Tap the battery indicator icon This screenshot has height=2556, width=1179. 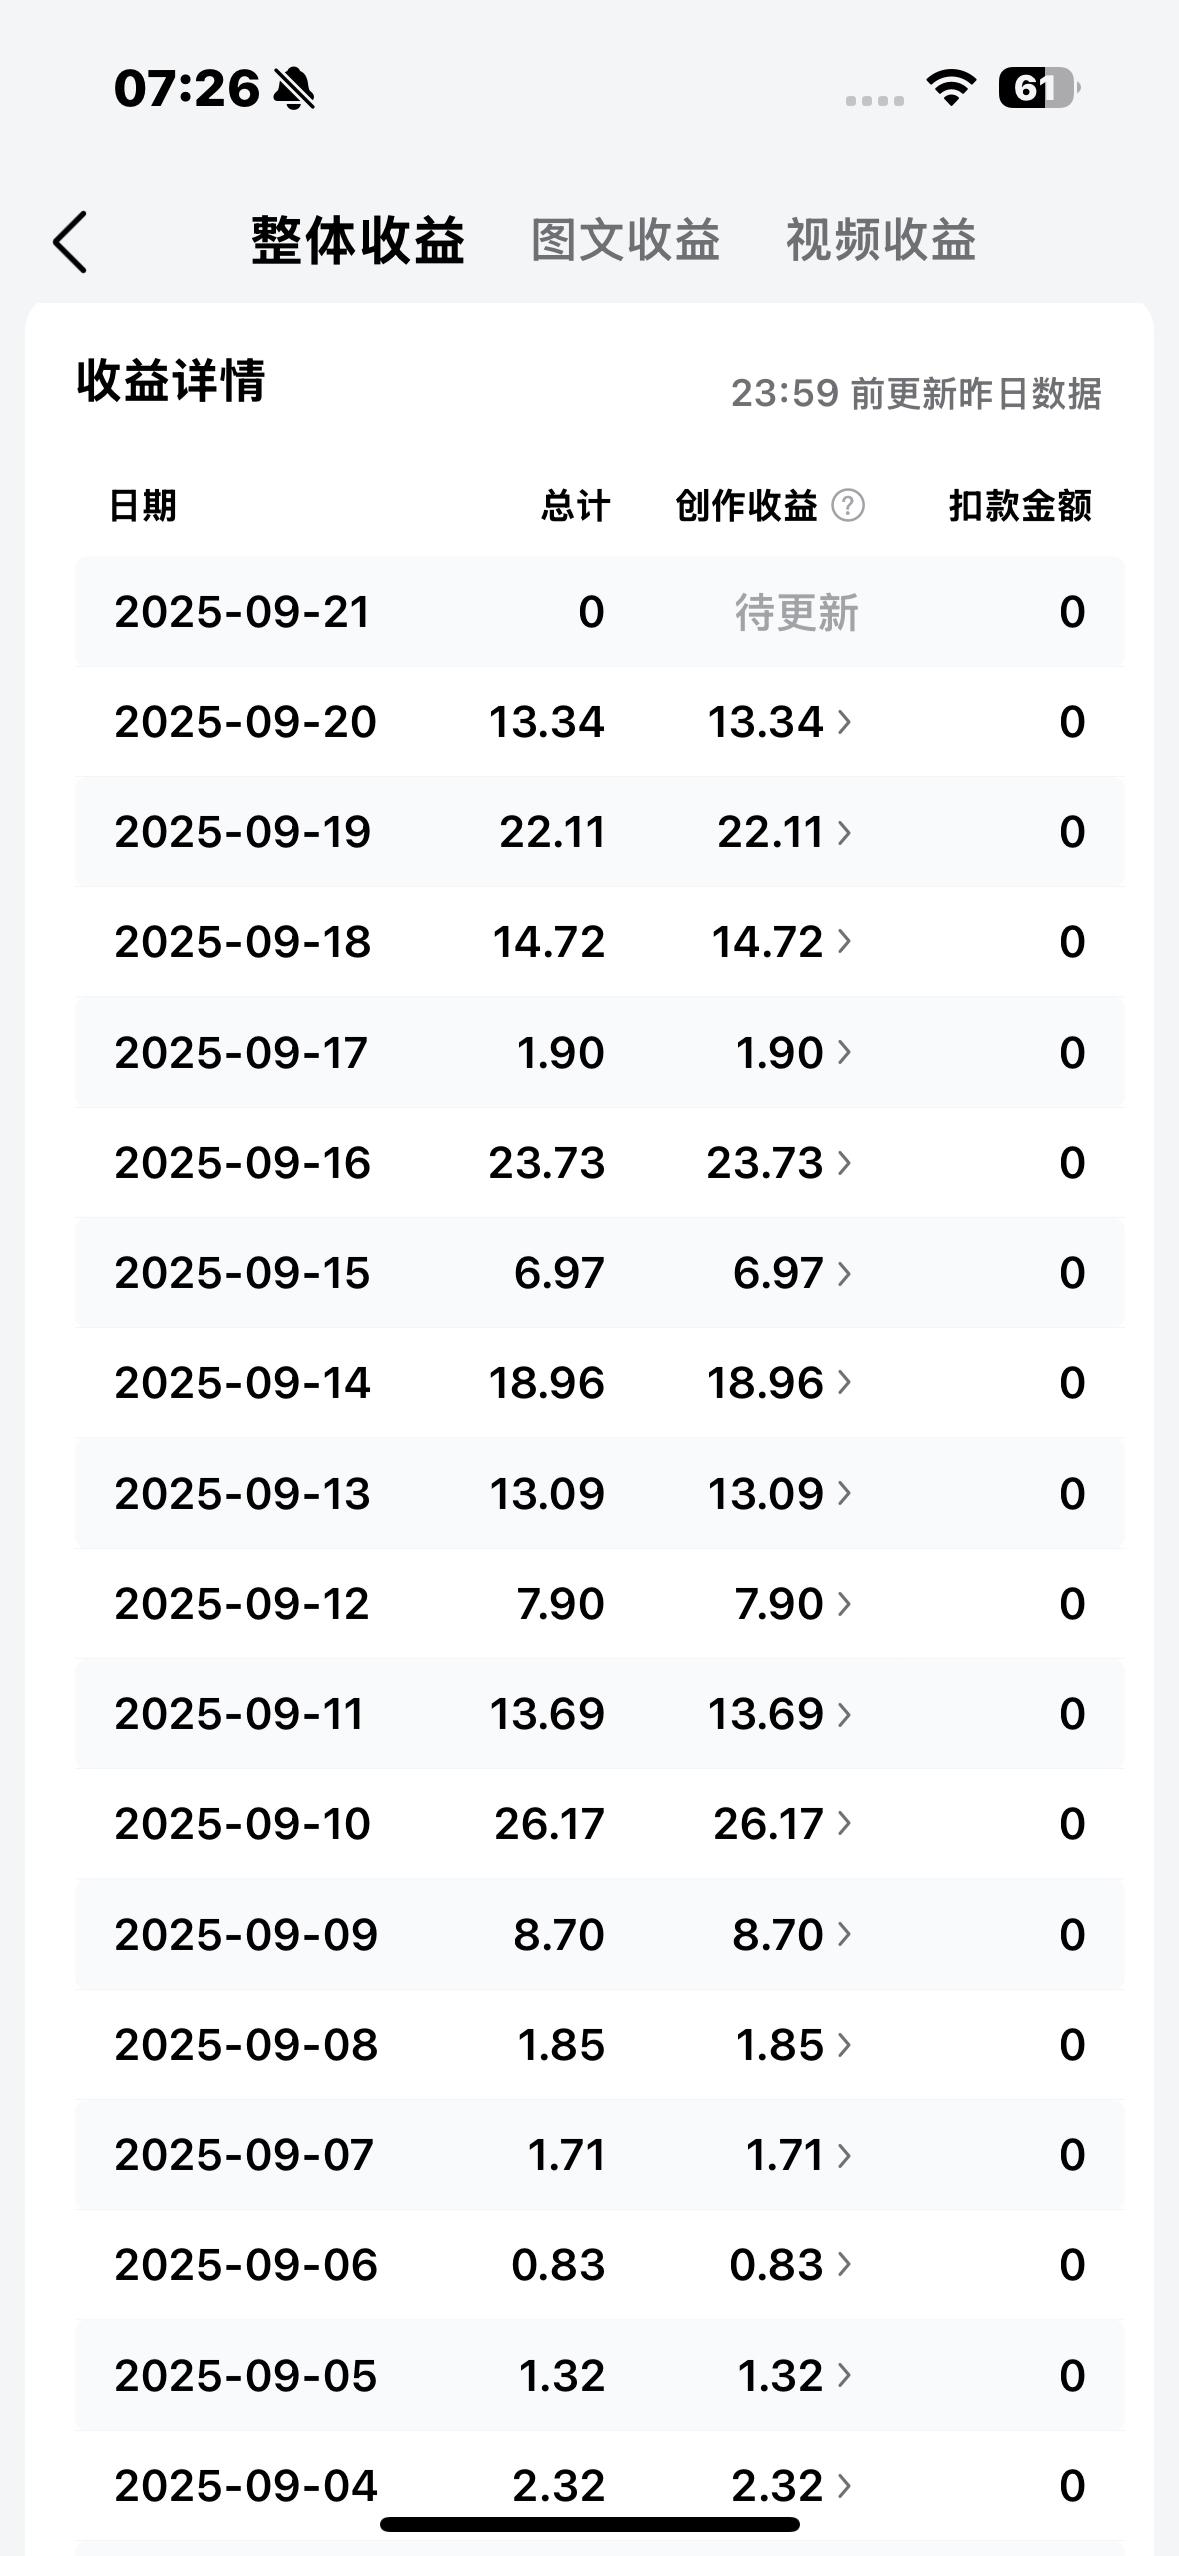tap(1039, 88)
